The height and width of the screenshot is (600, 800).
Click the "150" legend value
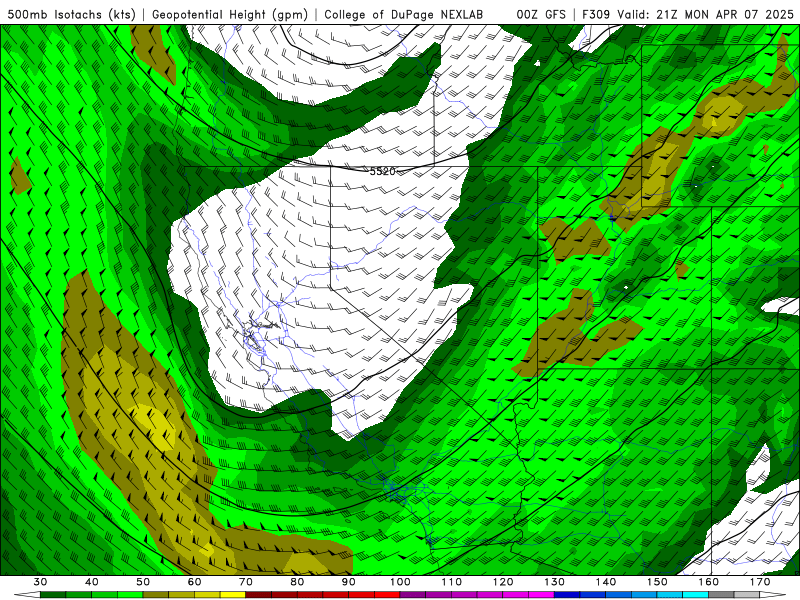pyautogui.click(x=657, y=582)
